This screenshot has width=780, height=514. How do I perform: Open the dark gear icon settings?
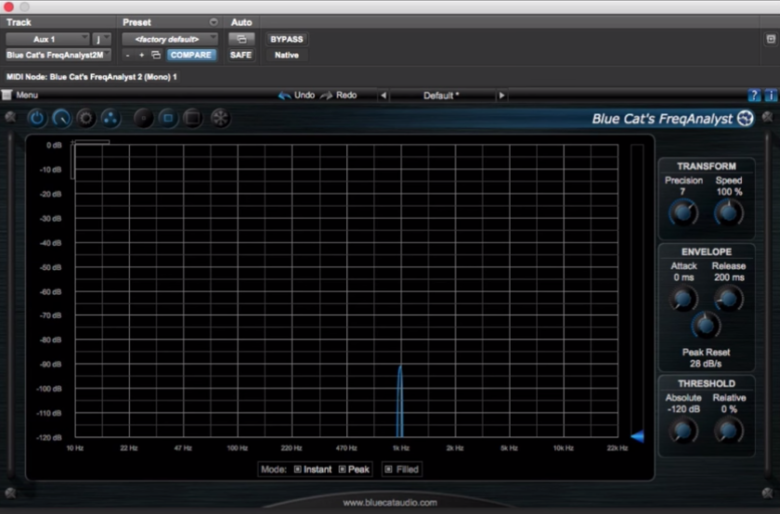[86, 118]
